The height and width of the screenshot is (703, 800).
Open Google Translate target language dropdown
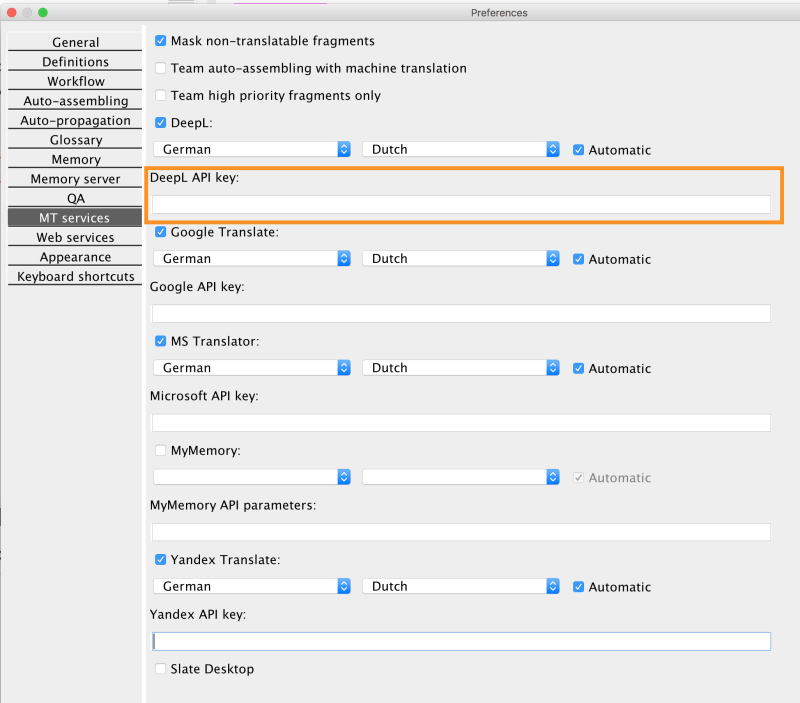tap(461, 258)
